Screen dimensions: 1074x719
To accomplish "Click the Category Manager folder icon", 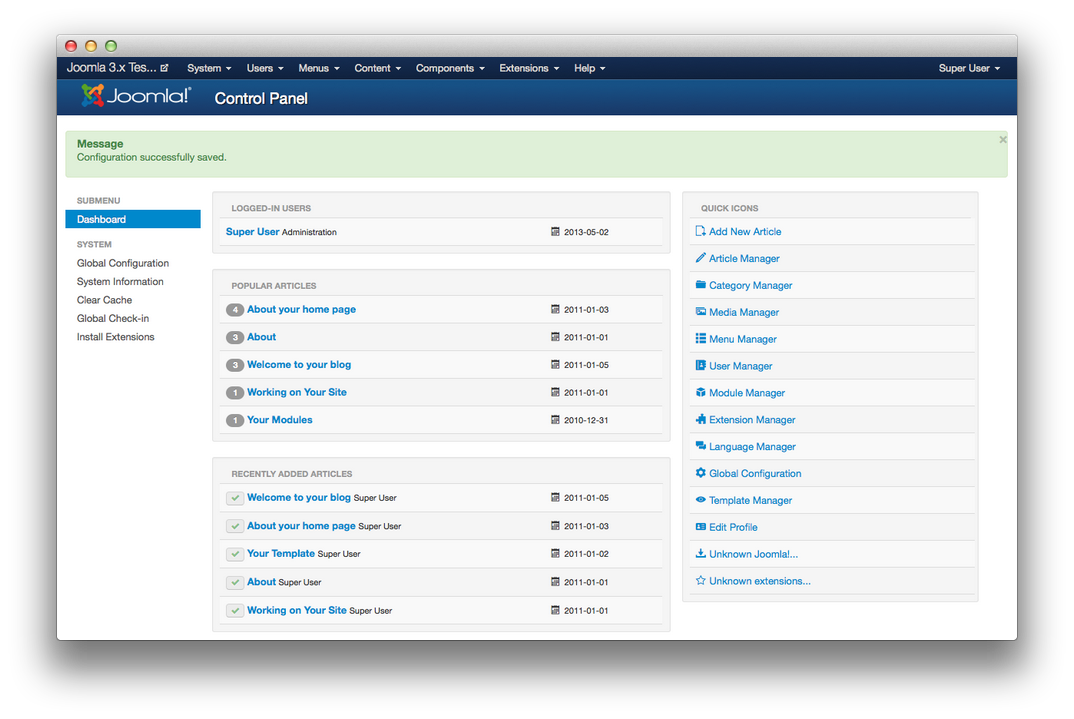I will (701, 285).
